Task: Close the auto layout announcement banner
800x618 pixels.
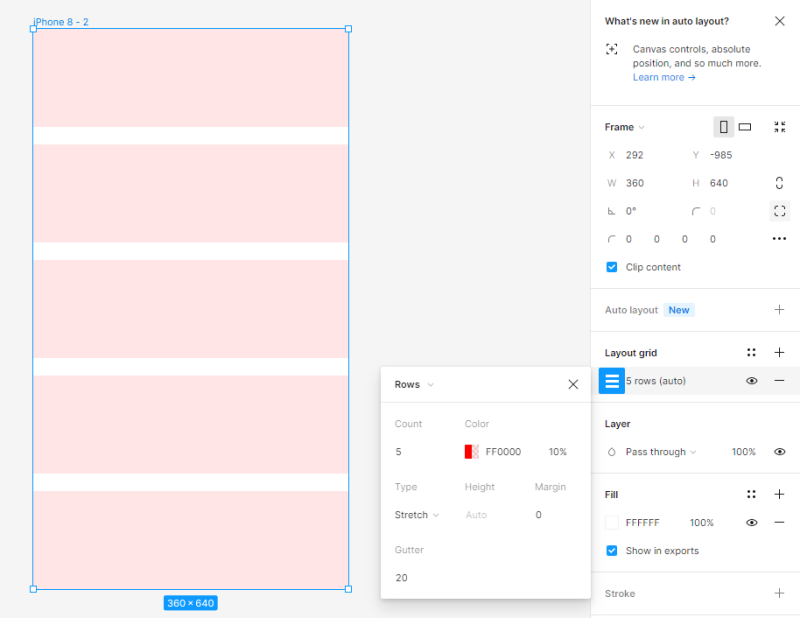Action: click(x=779, y=21)
